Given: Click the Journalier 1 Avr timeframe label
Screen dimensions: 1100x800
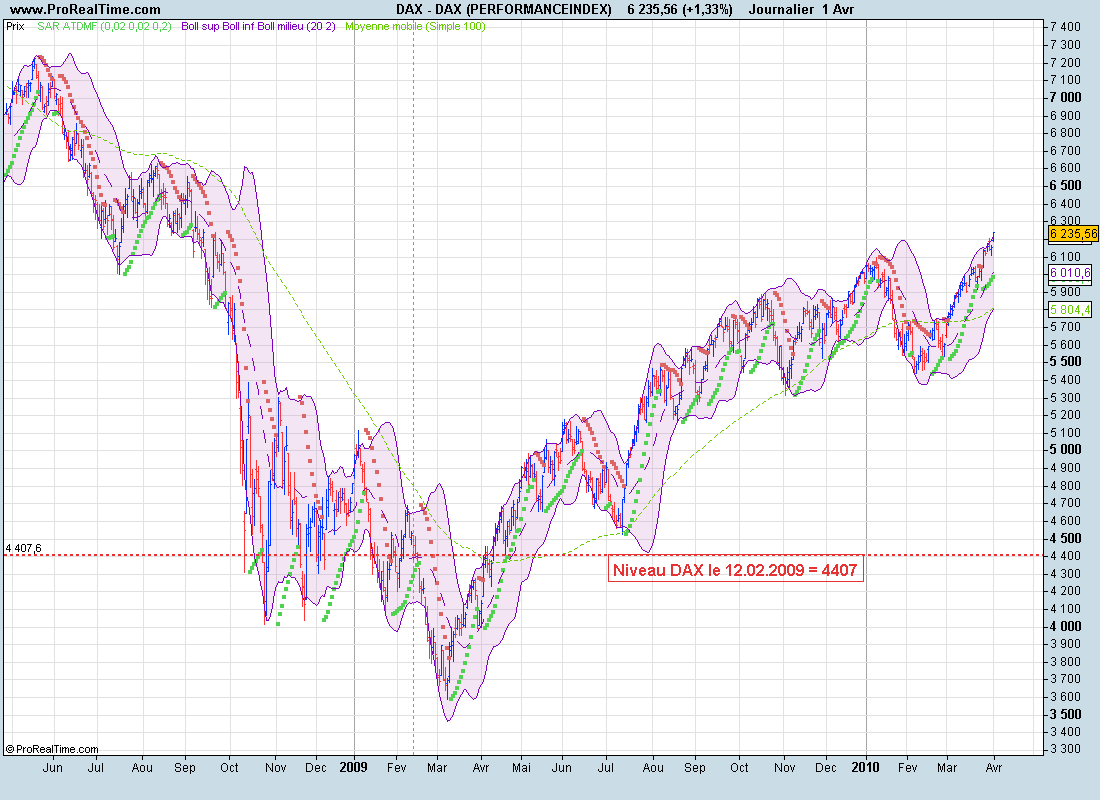Looking at the screenshot, I should click(x=801, y=9).
